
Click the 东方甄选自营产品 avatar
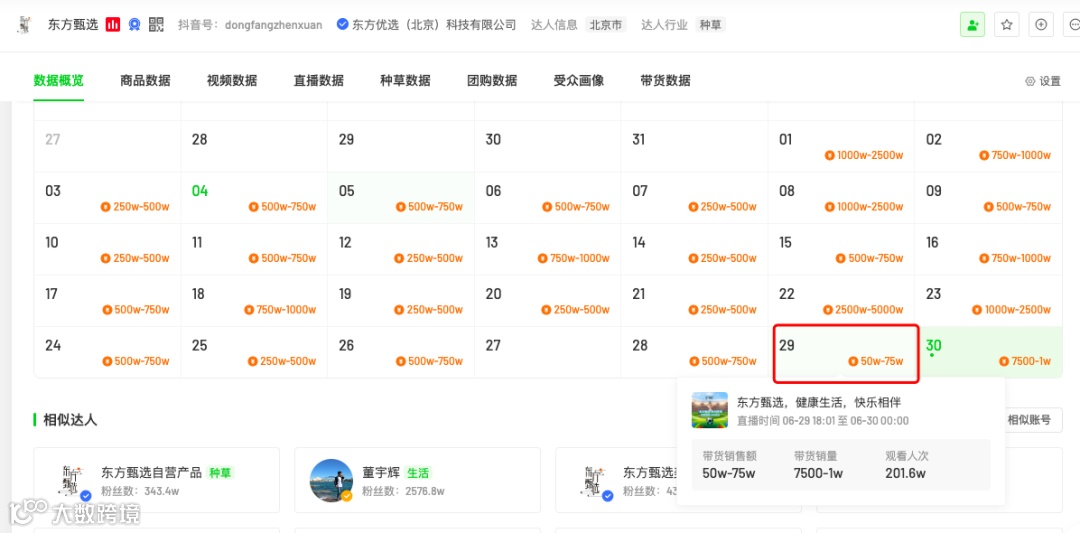point(71,481)
